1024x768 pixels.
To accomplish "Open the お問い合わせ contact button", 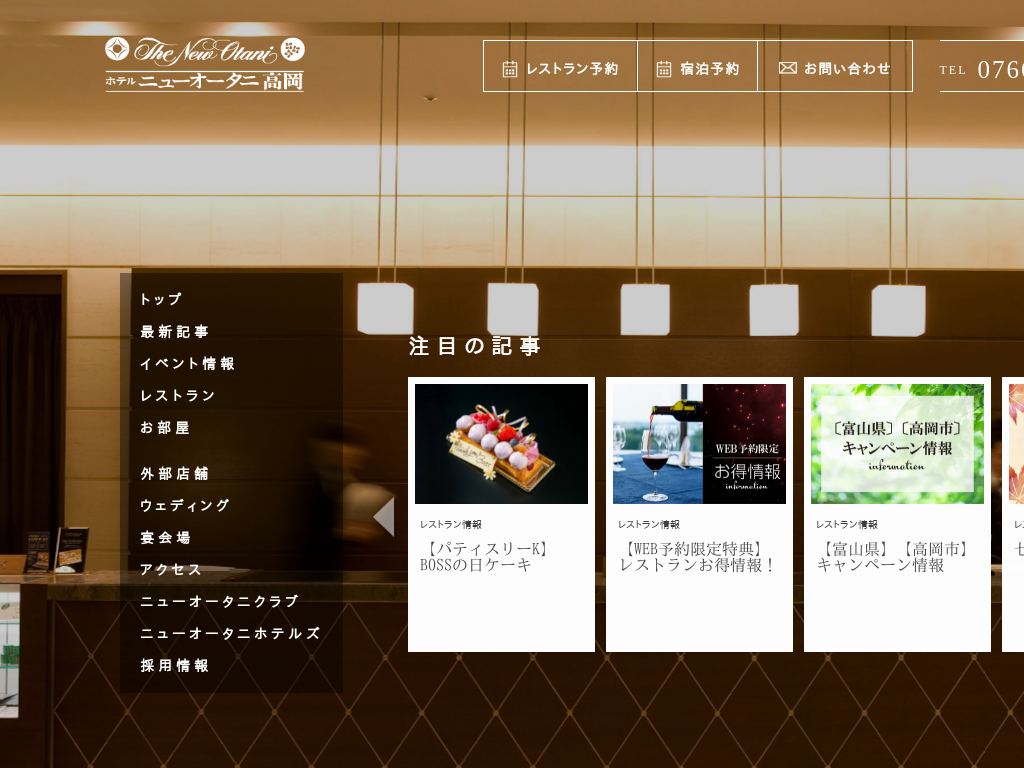I will [x=835, y=67].
